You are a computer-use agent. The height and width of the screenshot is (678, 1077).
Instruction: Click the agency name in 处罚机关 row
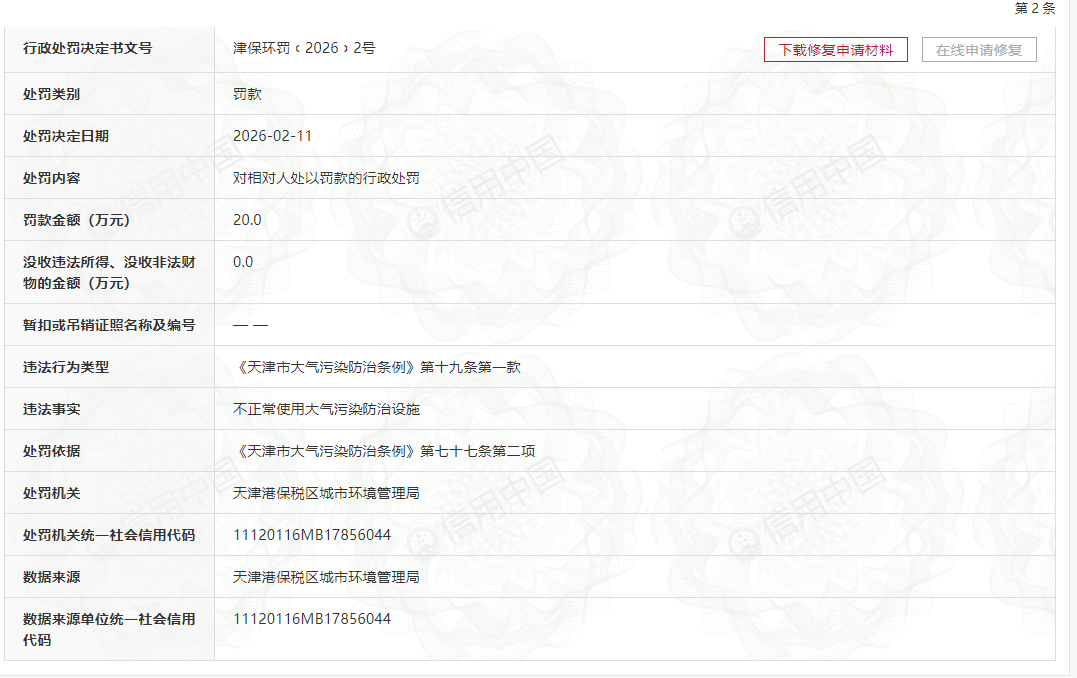326,493
